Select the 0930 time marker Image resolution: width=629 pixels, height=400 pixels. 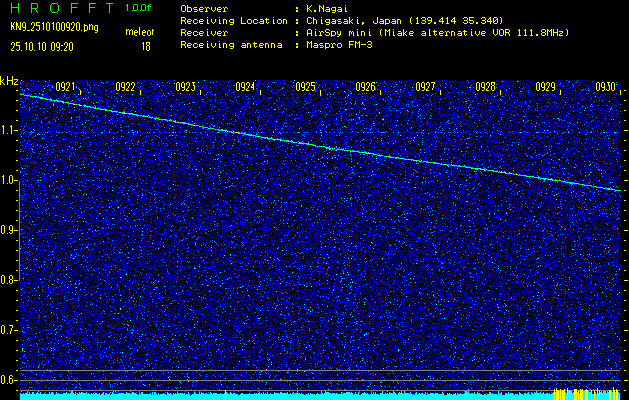point(605,87)
